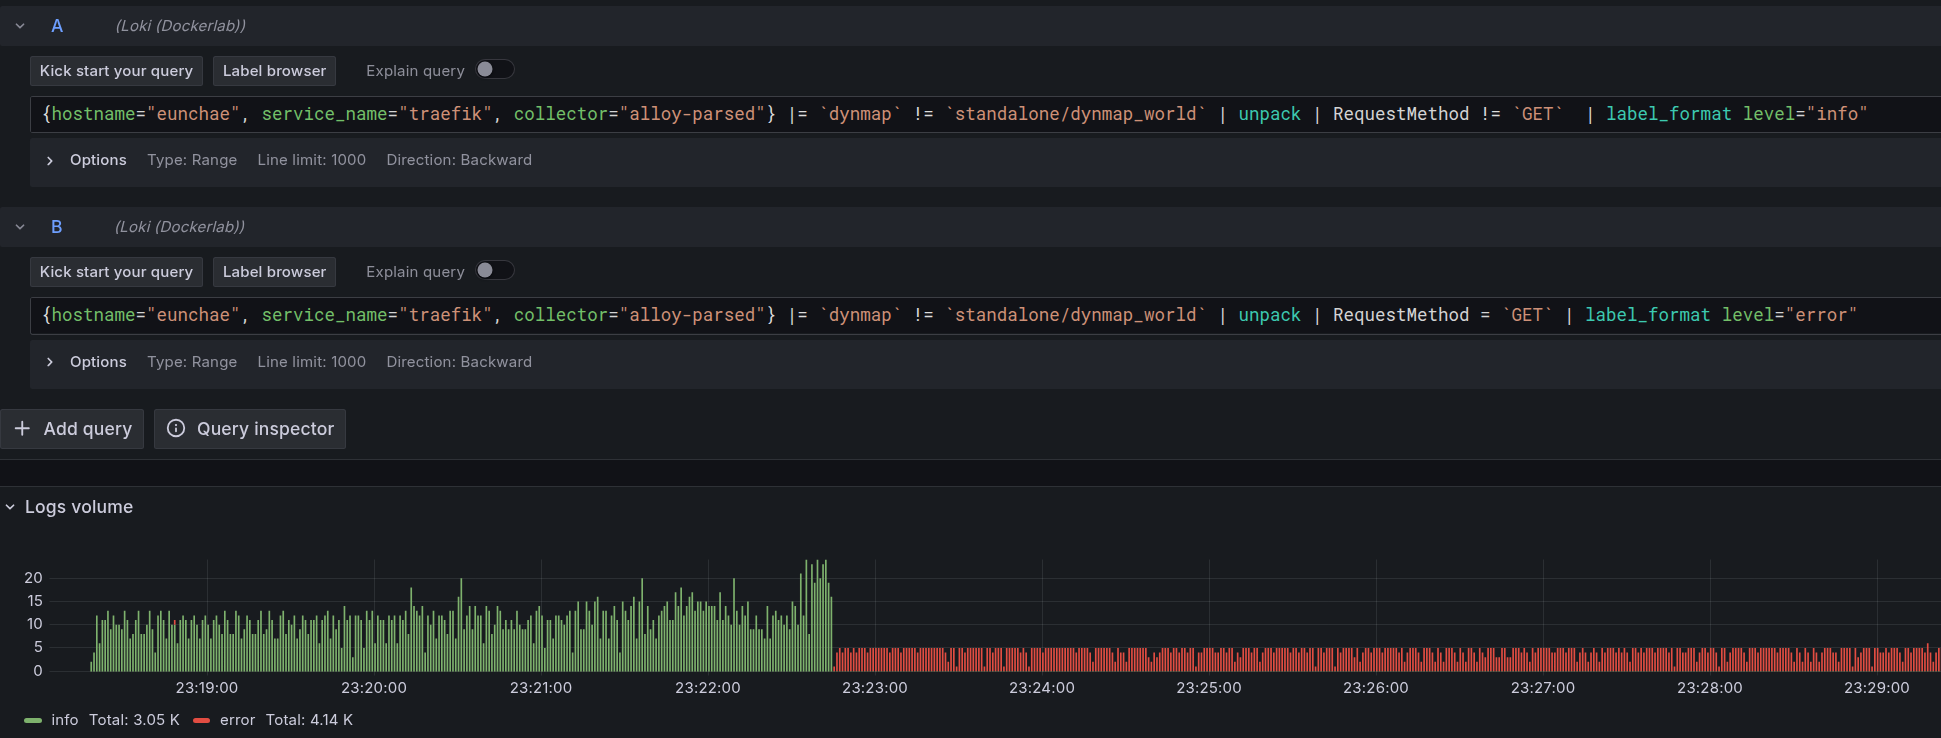Expand Options for query A

[50, 160]
